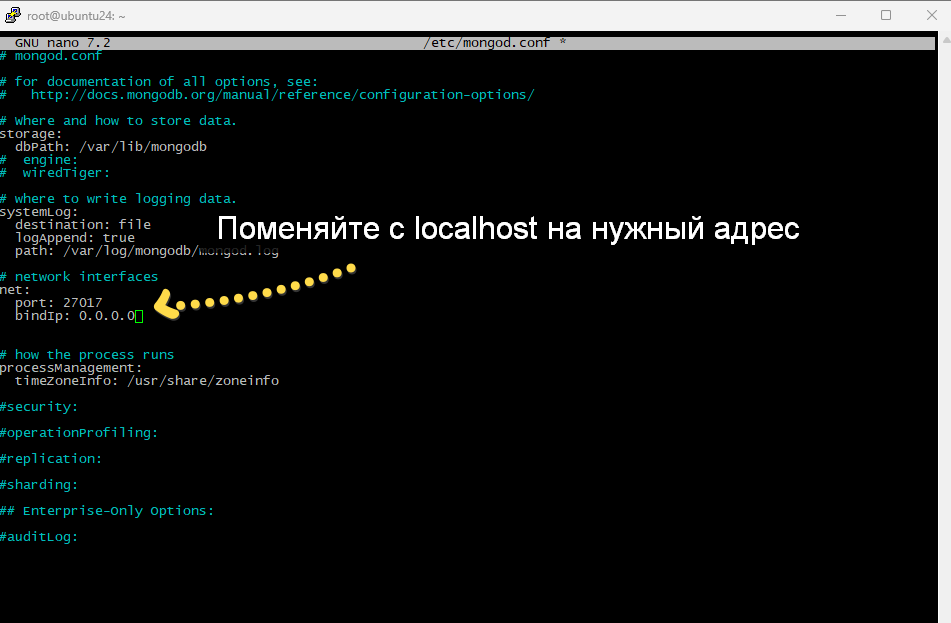951x623 pixels.
Task: Click the Enterprise-Only Options heading
Action: [106, 510]
